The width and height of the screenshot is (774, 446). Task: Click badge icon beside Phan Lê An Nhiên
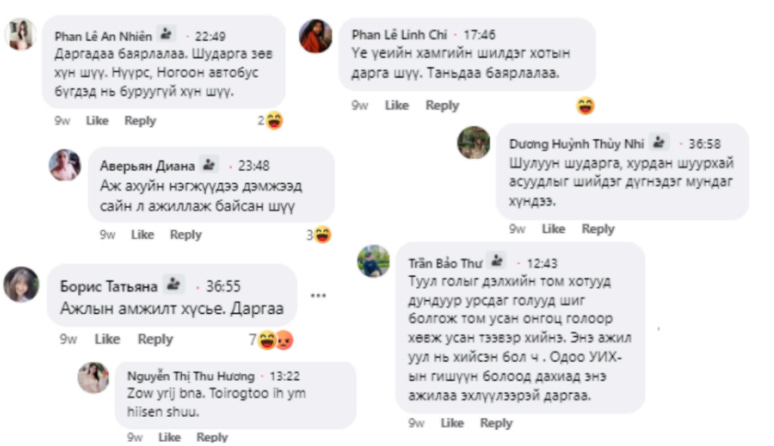click(167, 34)
